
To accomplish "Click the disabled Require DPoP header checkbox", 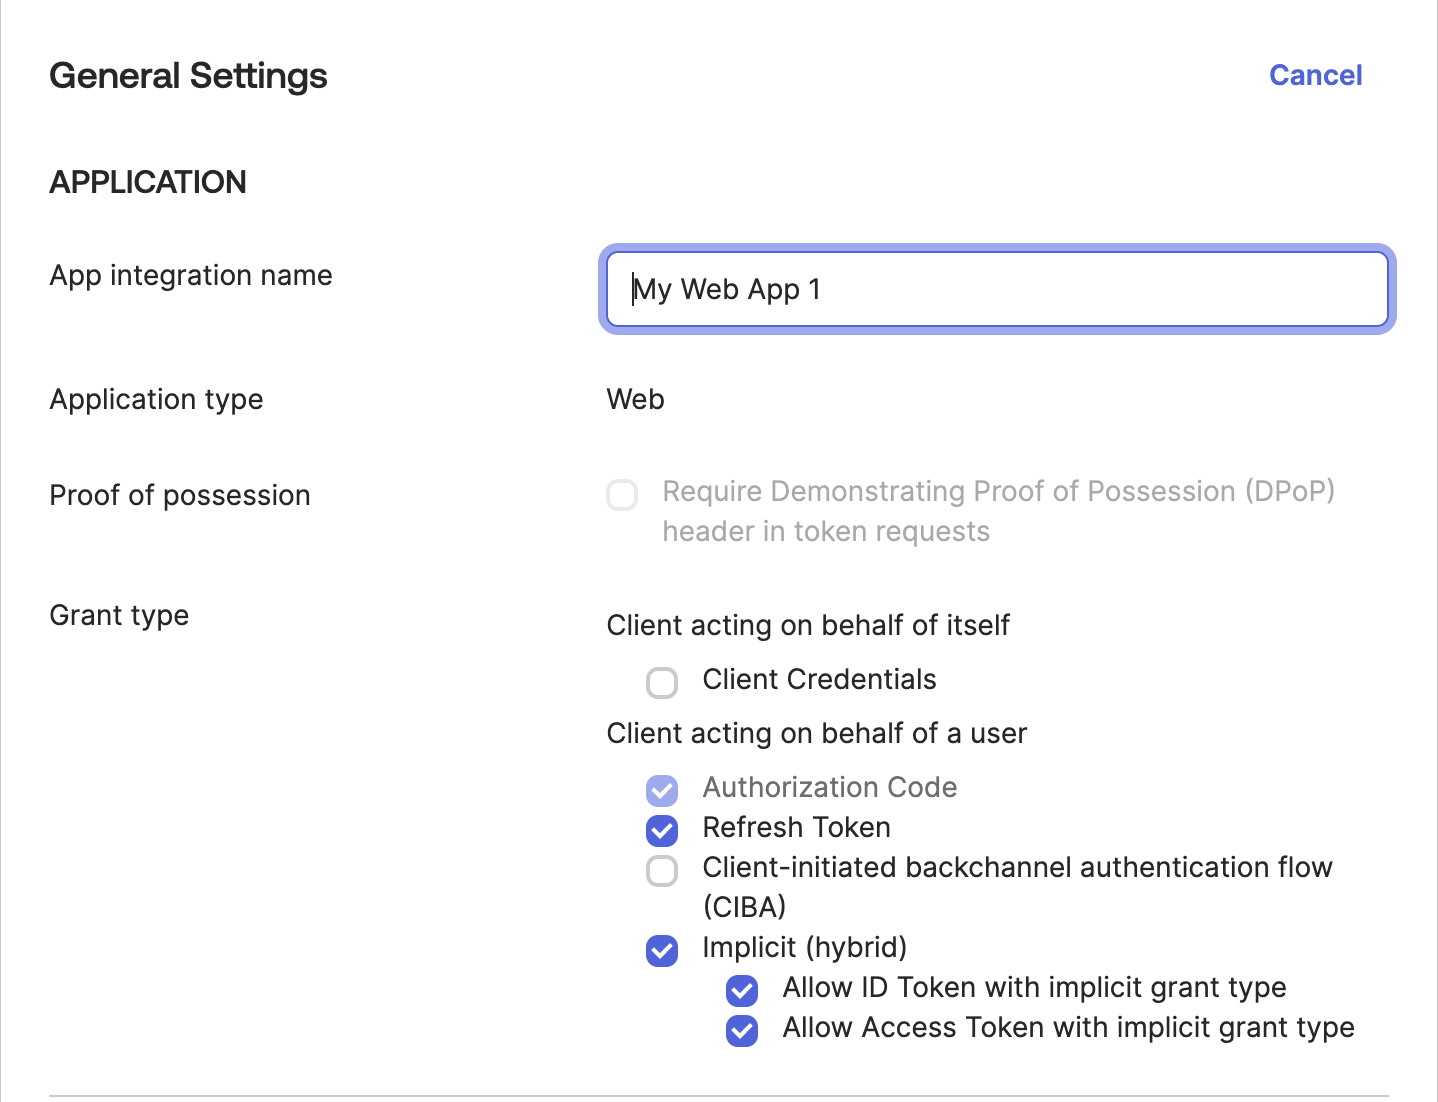I will point(622,494).
